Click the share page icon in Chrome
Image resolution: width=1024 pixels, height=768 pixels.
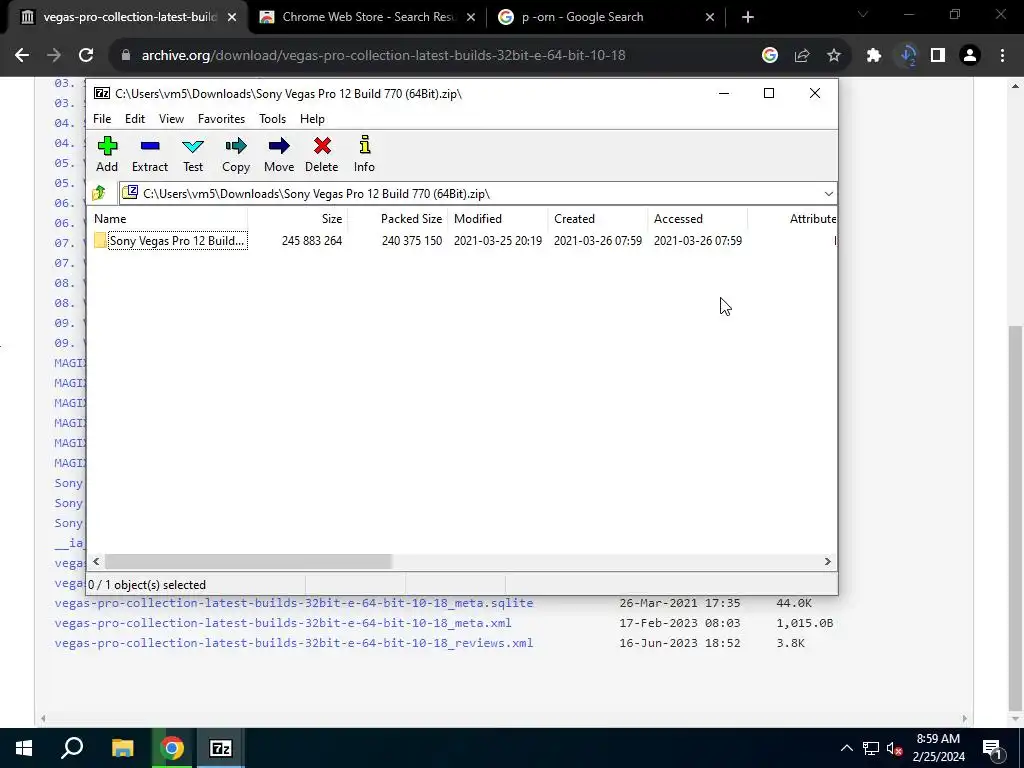[802, 56]
